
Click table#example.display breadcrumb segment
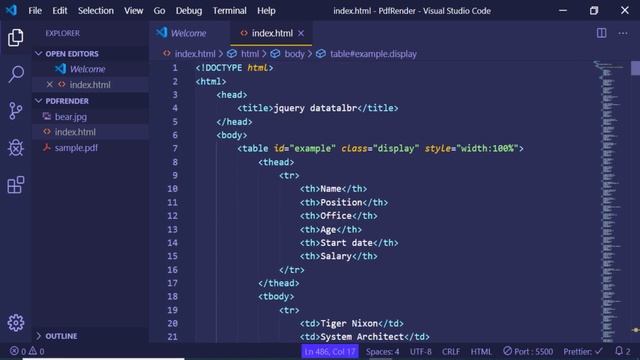coord(373,54)
